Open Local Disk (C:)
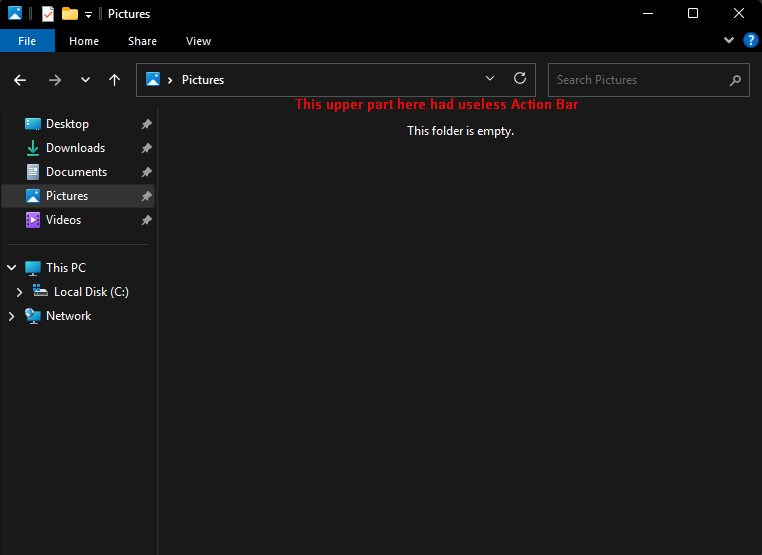 (91, 292)
